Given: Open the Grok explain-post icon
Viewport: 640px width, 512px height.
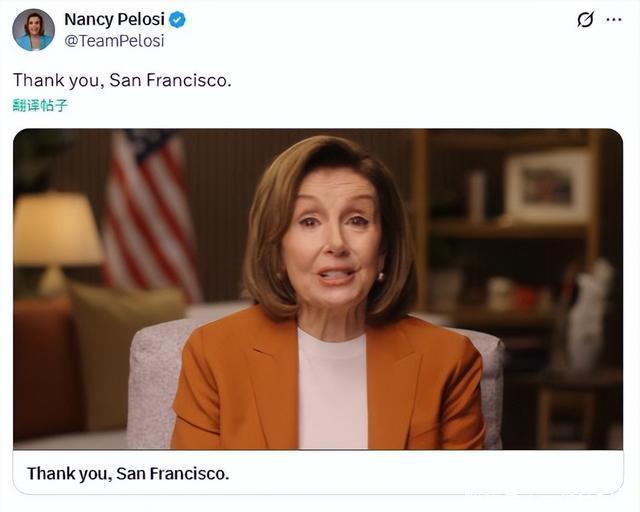Looking at the screenshot, I should (x=585, y=19).
